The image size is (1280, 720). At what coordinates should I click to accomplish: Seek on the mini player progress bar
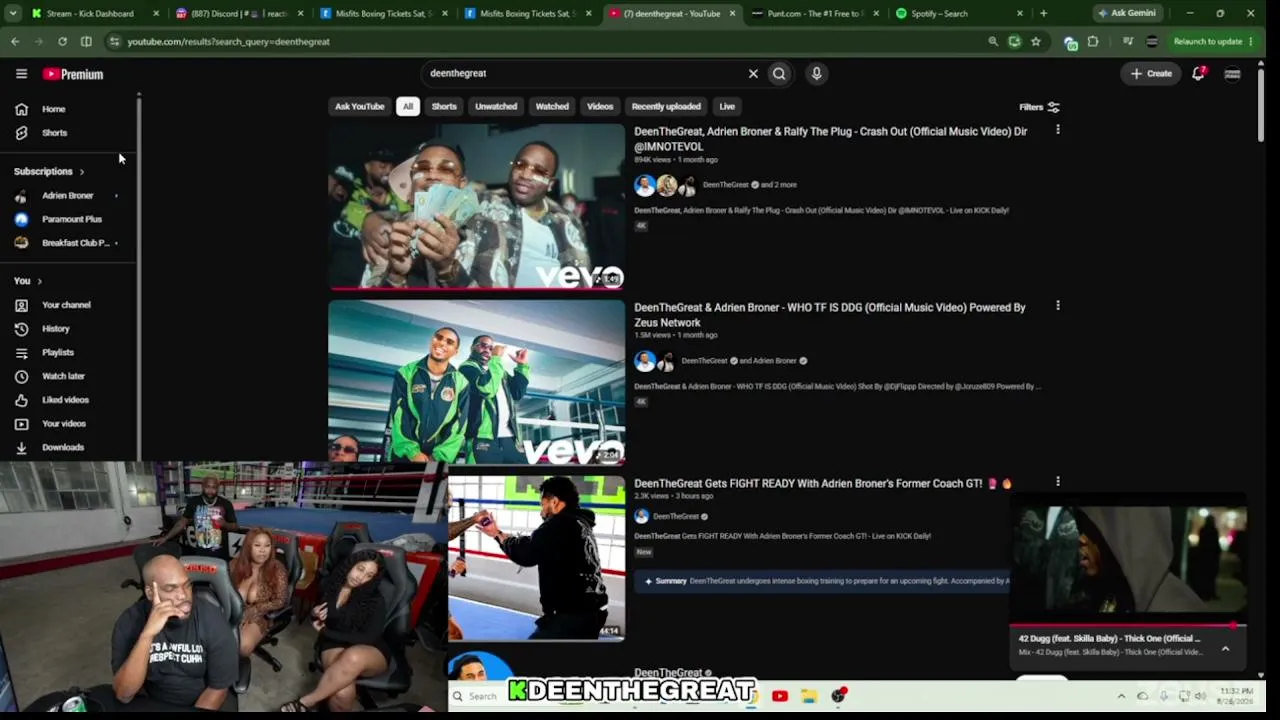coord(1128,625)
